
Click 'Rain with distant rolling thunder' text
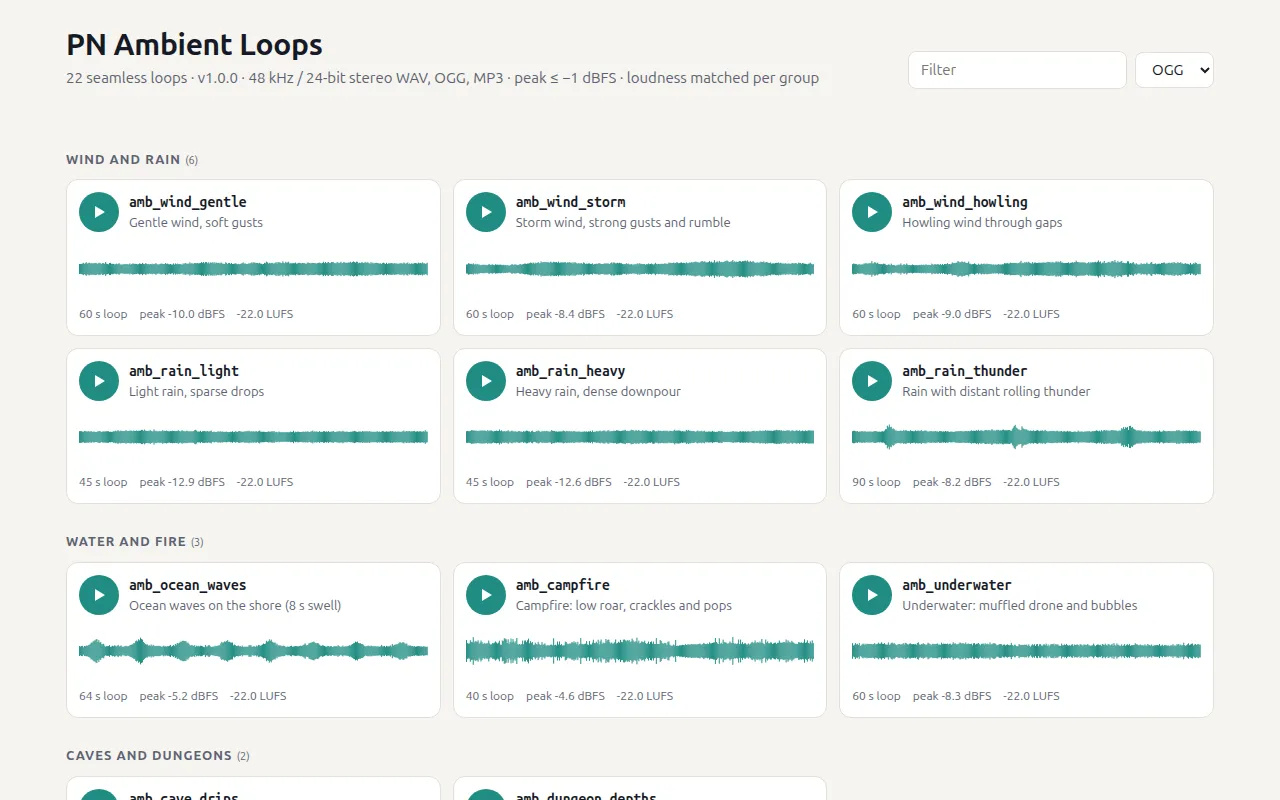point(996,392)
